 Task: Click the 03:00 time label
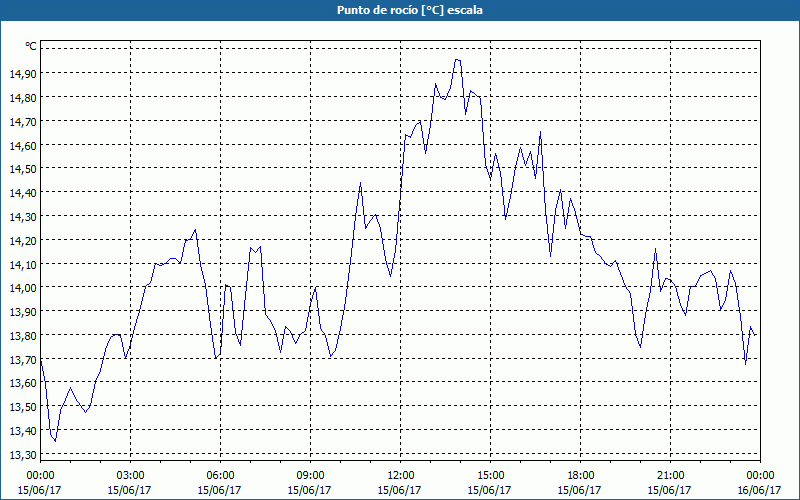pyautogui.click(x=130, y=476)
